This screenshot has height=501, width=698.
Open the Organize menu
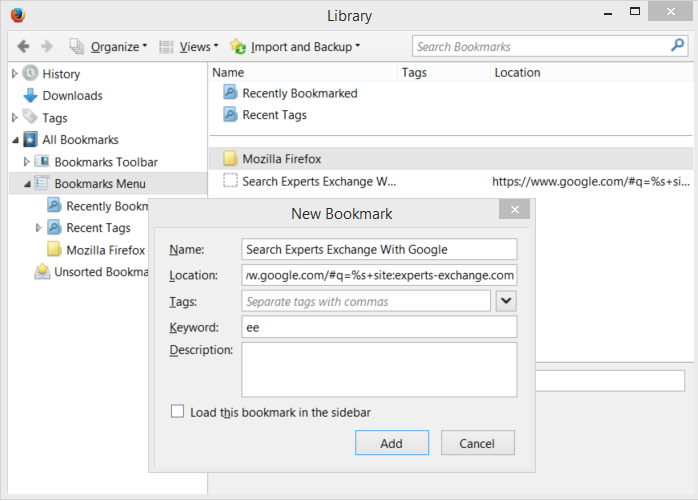pos(119,47)
